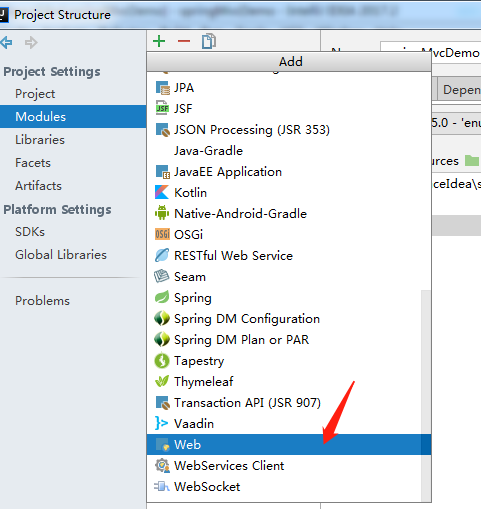Viewport: 481px width, 509px height.
Task: Click the Thymeleaf icon
Action: pos(162,381)
